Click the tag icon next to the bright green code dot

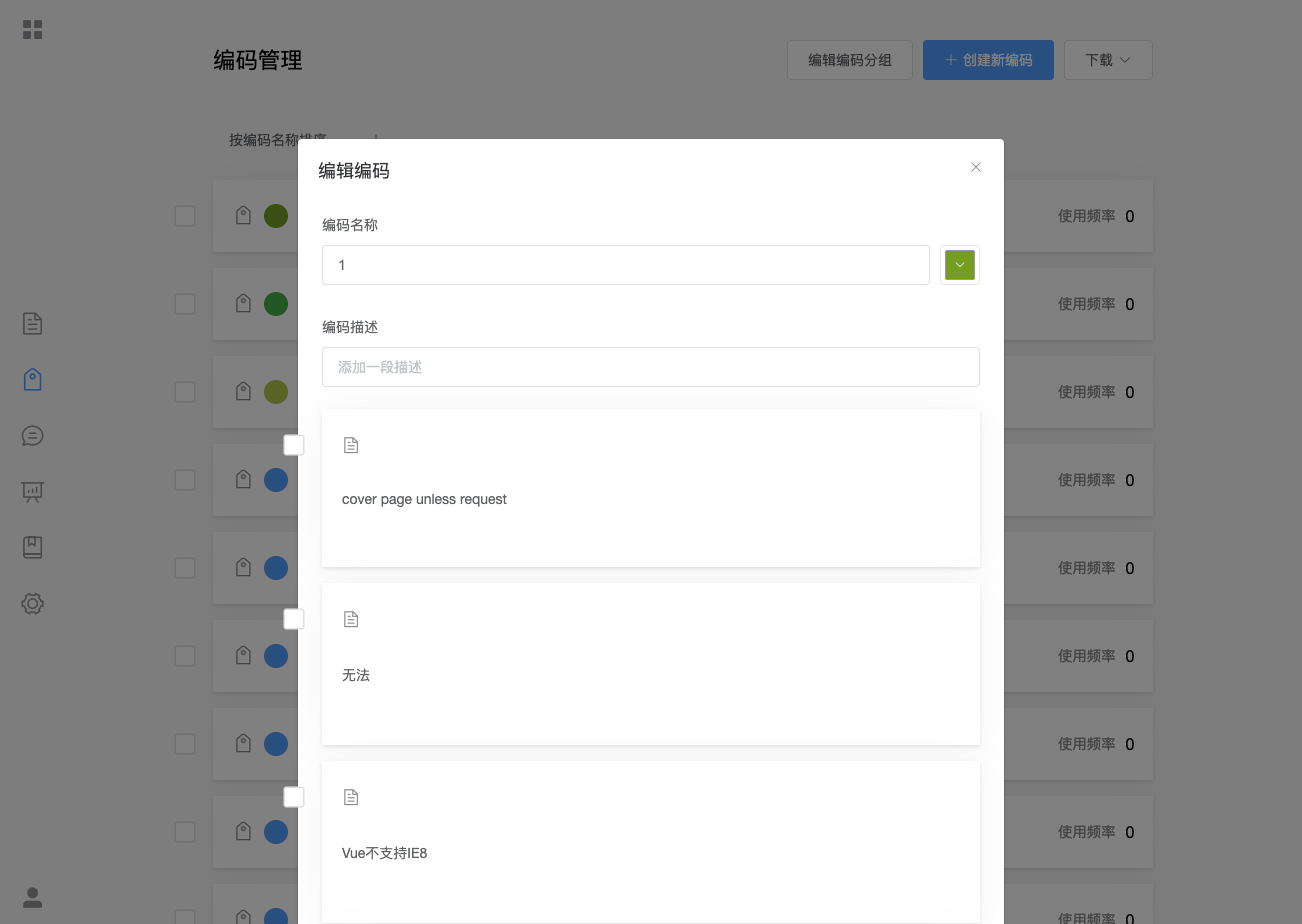tap(243, 303)
